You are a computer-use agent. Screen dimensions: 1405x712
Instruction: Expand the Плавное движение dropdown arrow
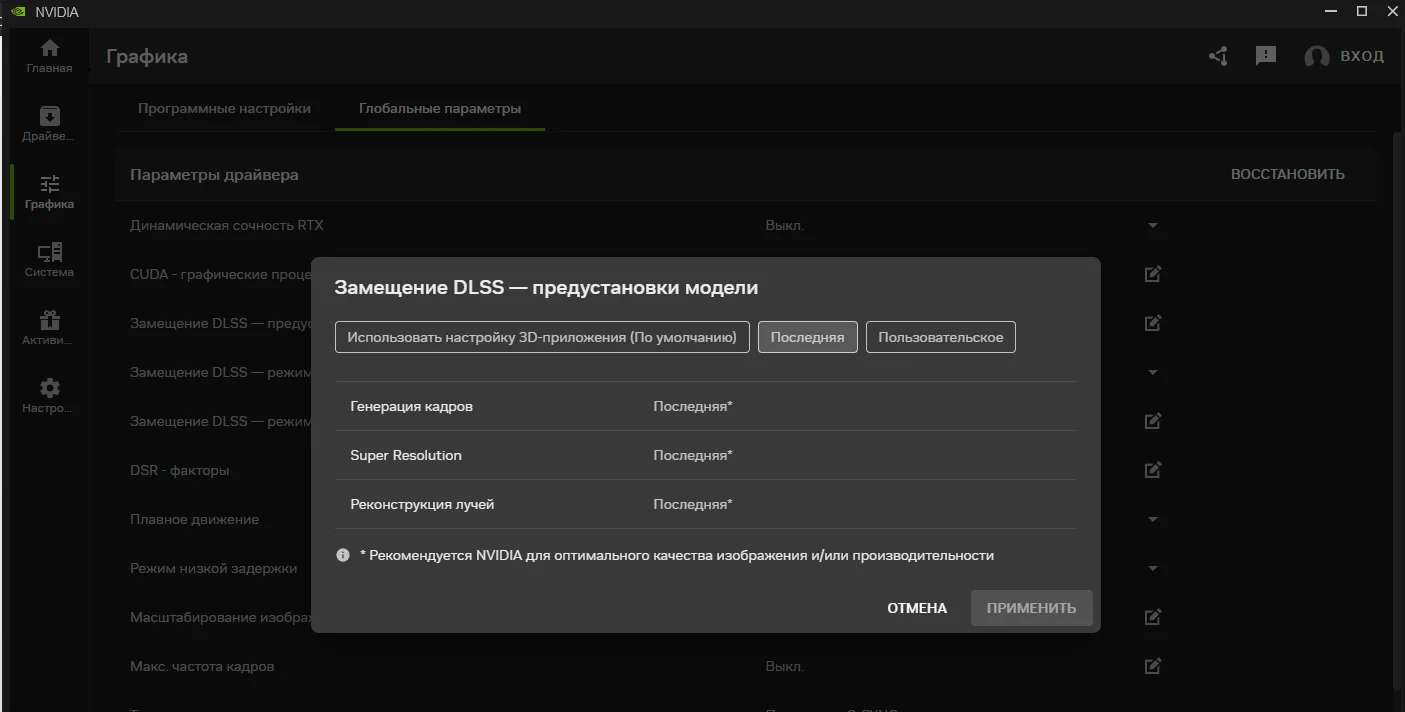click(1152, 520)
